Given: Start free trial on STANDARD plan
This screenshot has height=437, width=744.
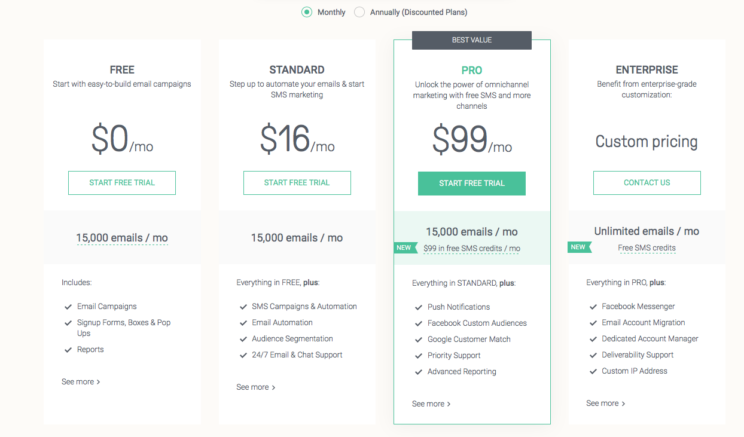Looking at the screenshot, I should pos(297,183).
